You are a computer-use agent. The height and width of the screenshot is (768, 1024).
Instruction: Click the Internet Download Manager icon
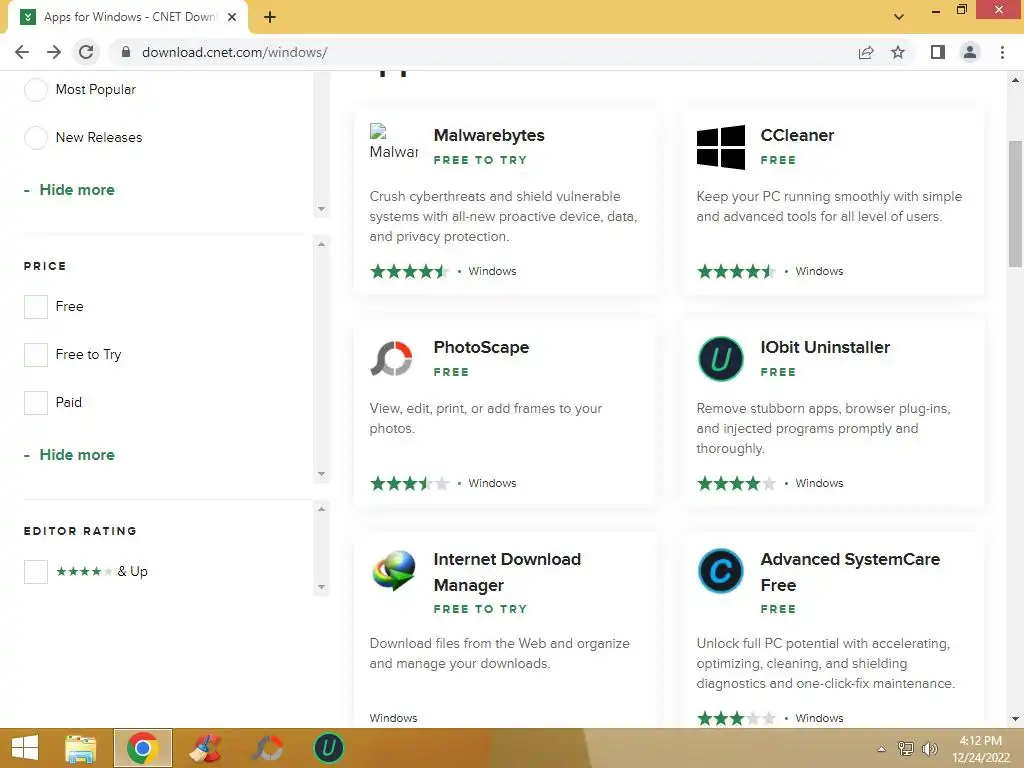(394, 570)
